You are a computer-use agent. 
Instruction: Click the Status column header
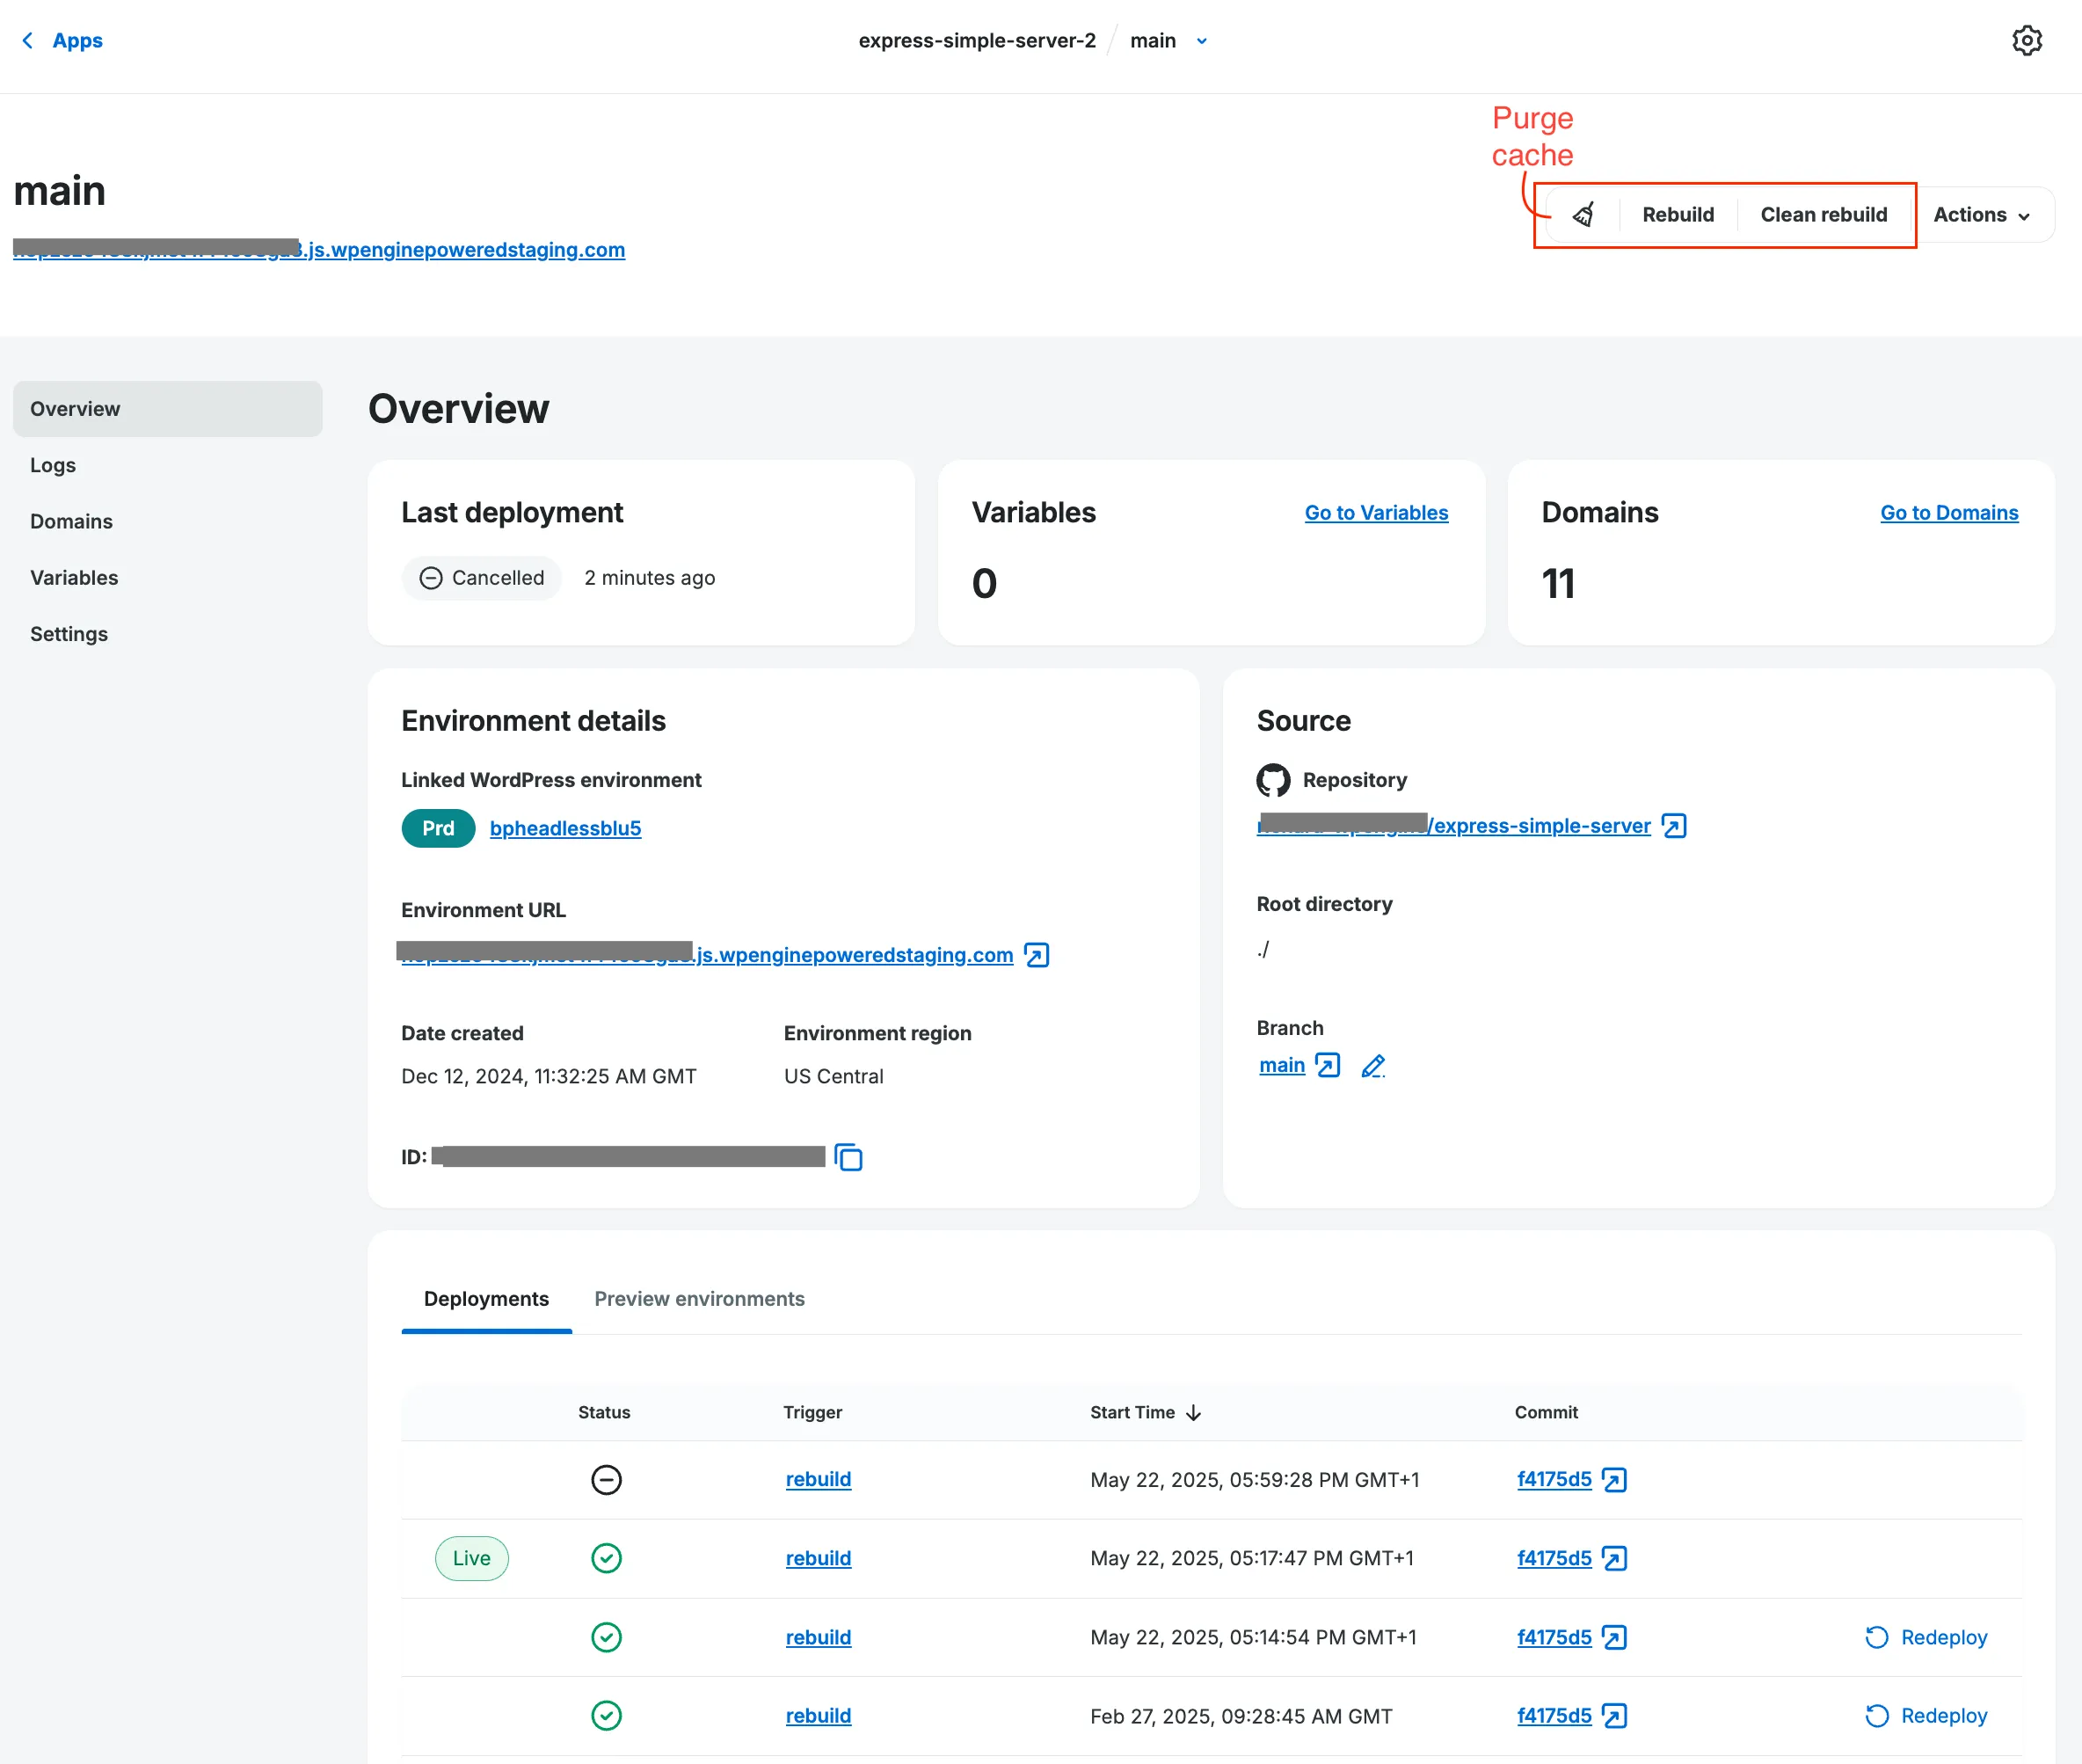[604, 1413]
